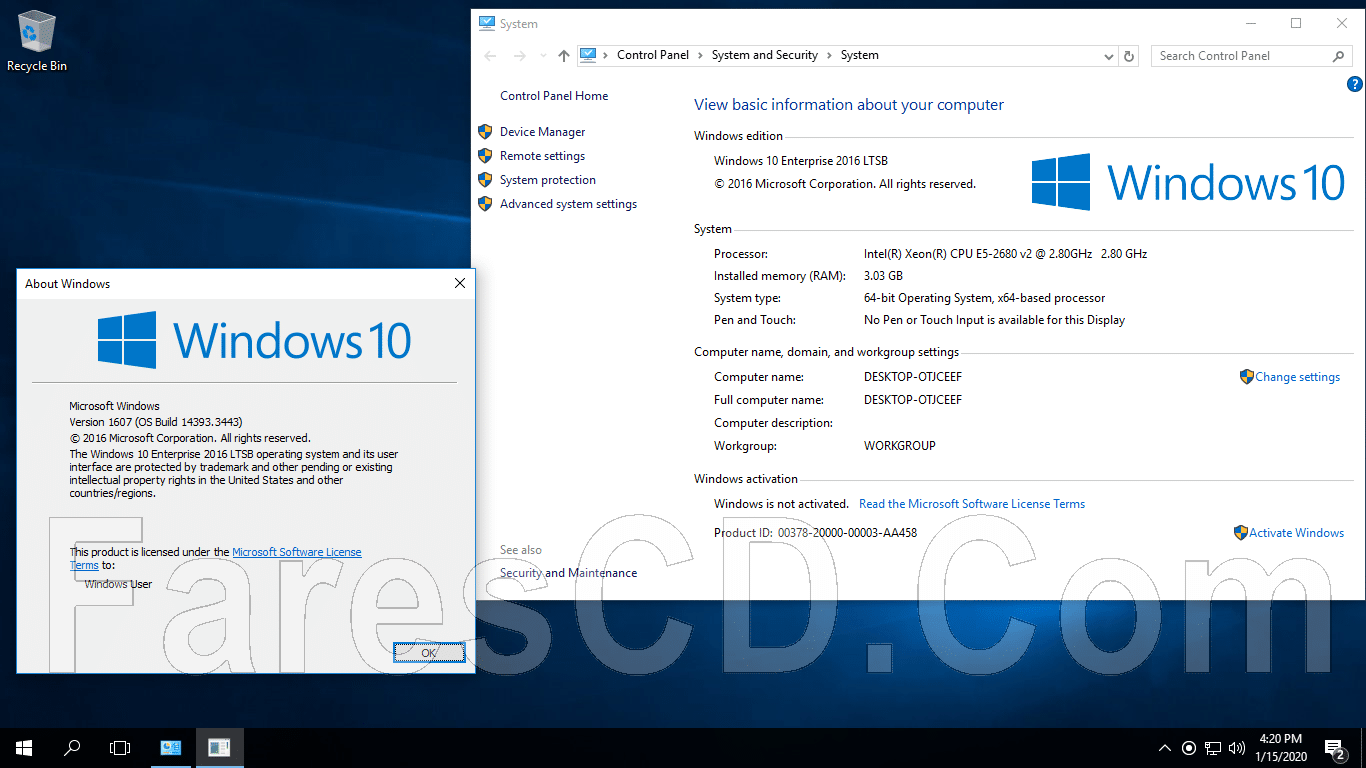Expand chevron after System and Security breadcrumb
The image size is (1366, 768).
pos(829,55)
